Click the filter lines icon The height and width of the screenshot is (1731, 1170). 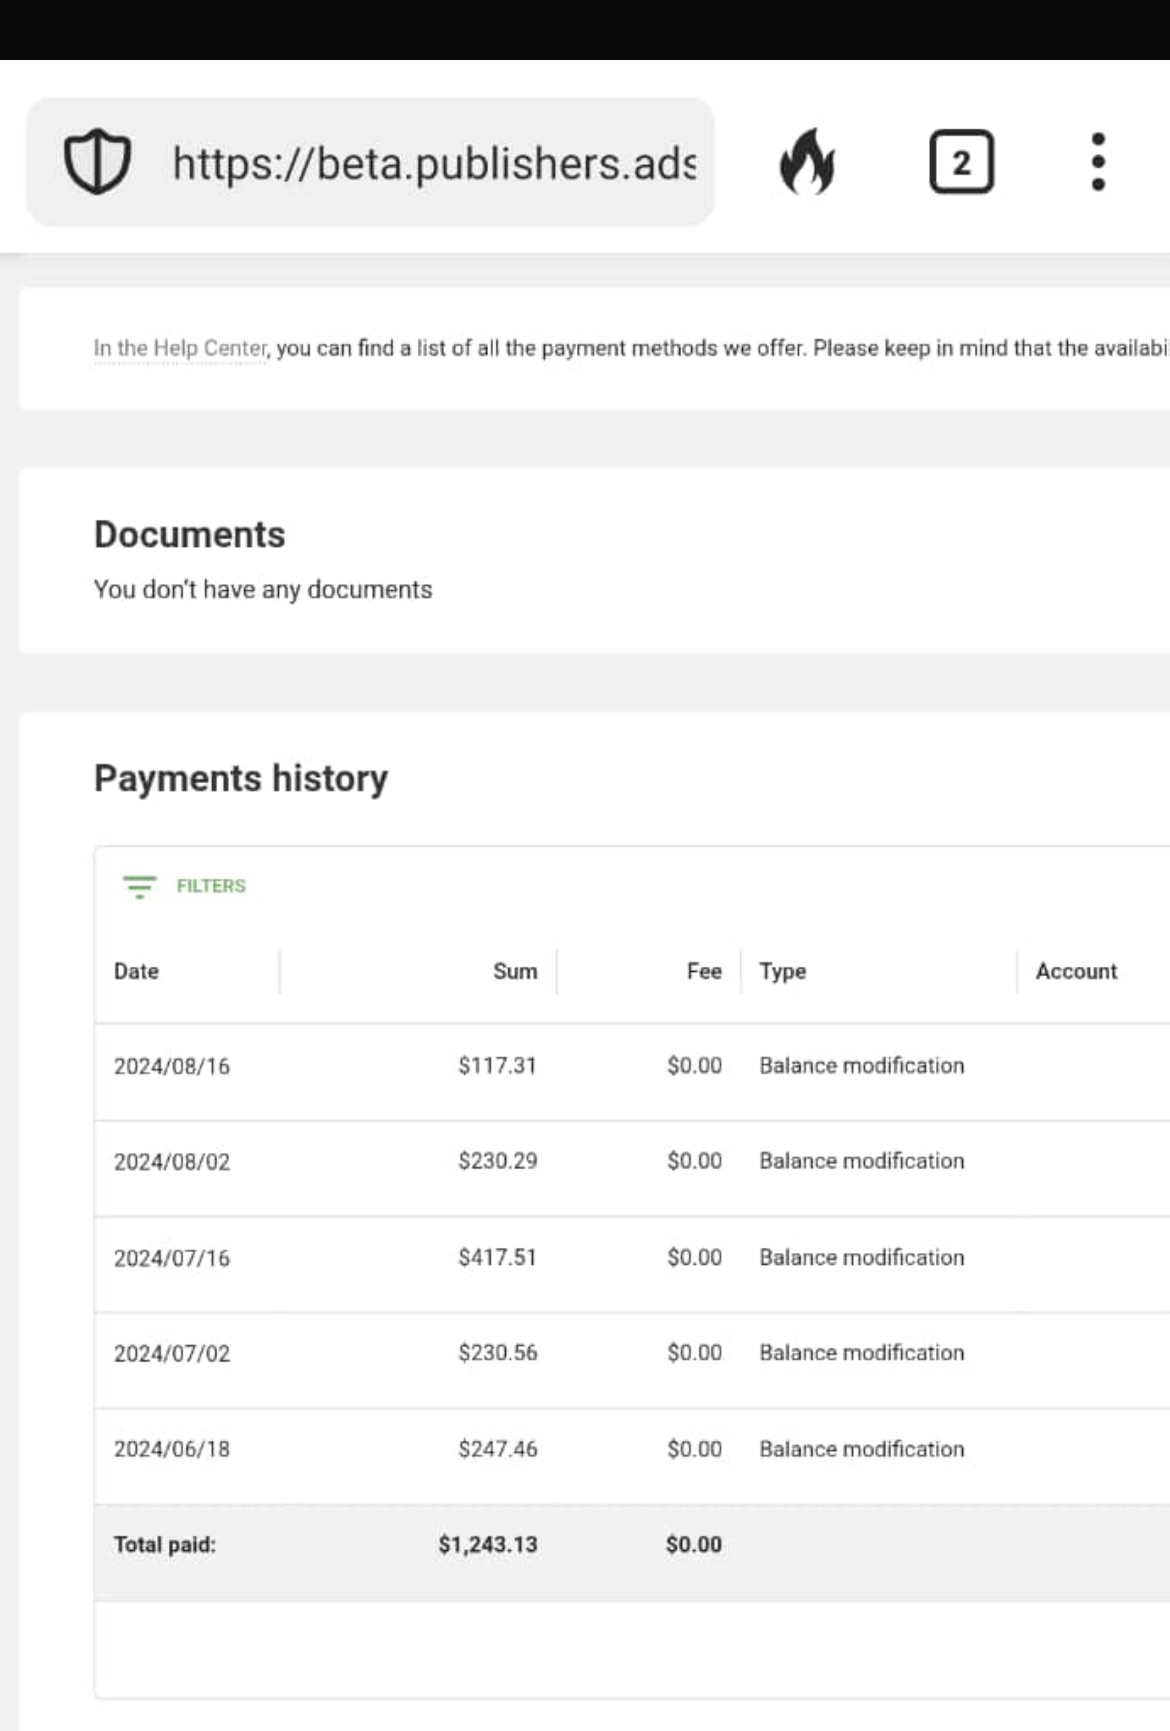coord(139,886)
